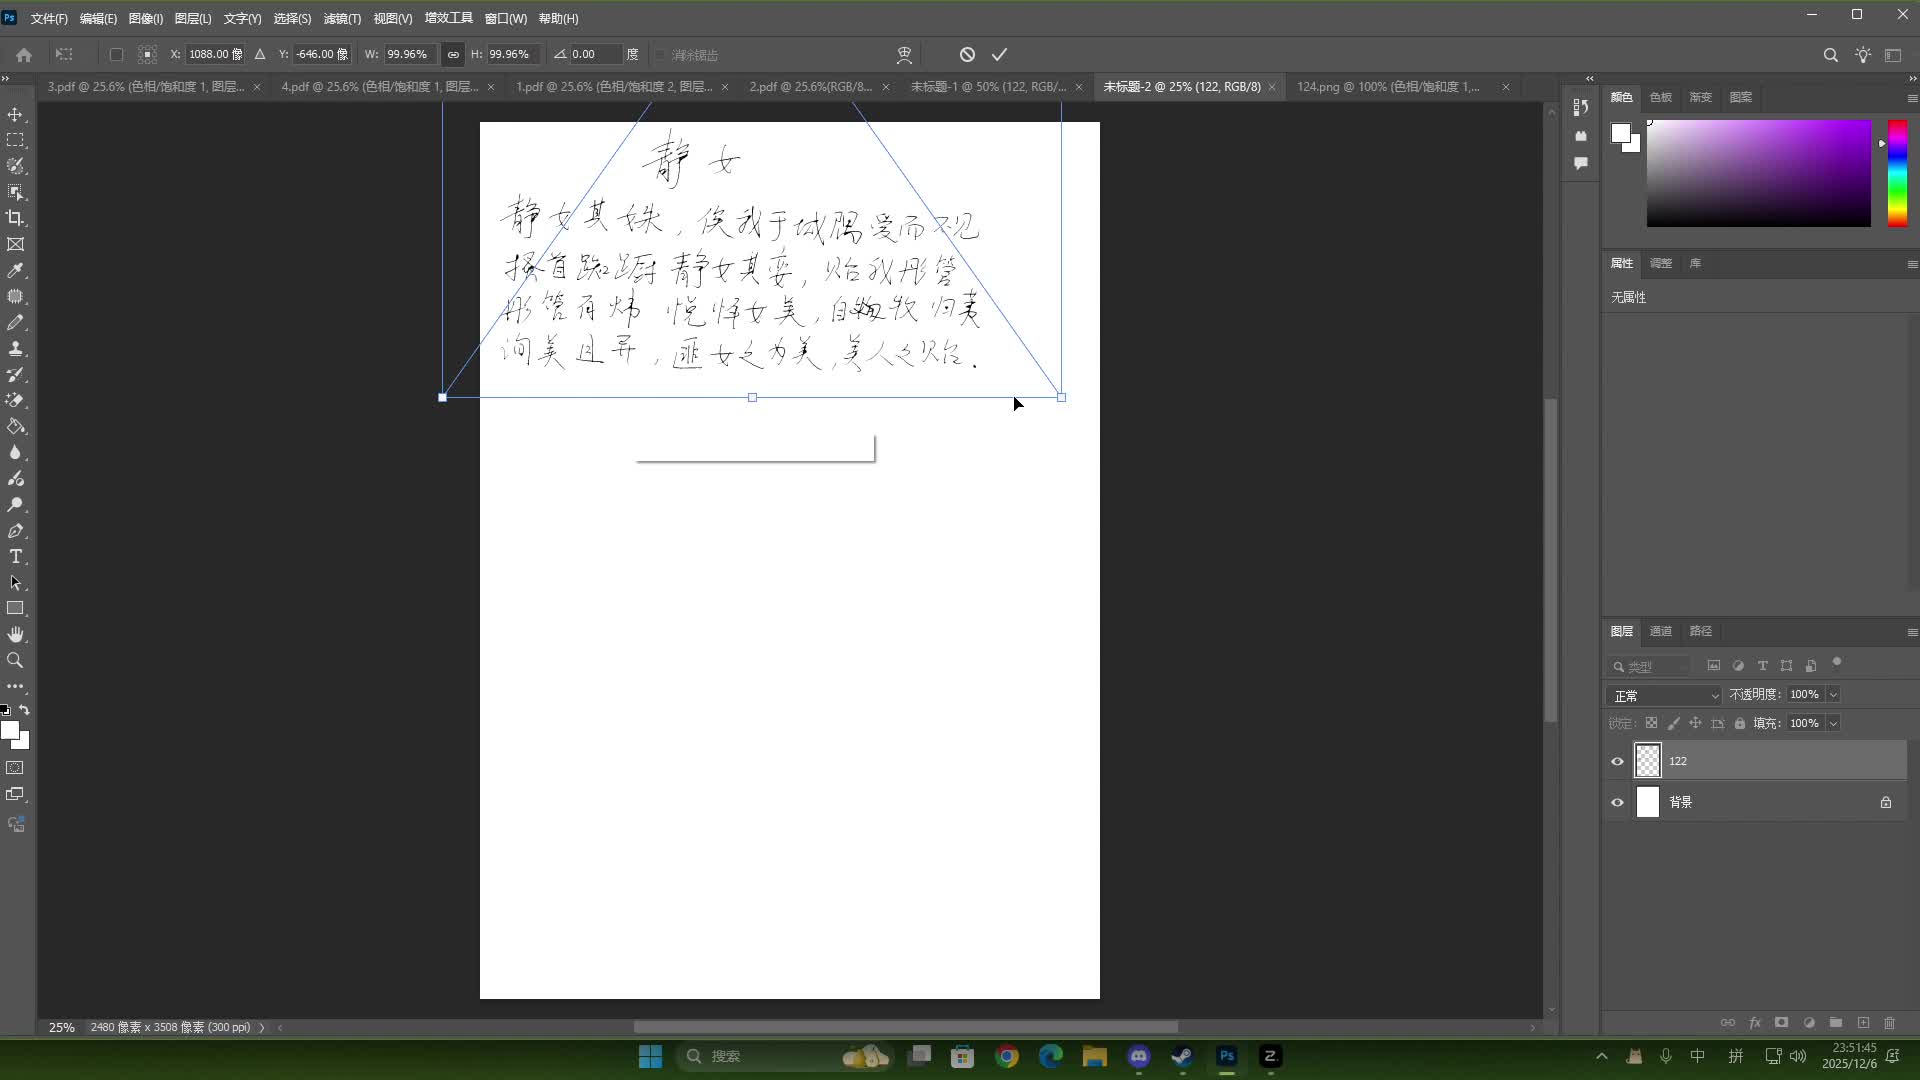This screenshot has height=1080, width=1920.
Task: Select the Eyedropper tool
Action: tap(16, 271)
